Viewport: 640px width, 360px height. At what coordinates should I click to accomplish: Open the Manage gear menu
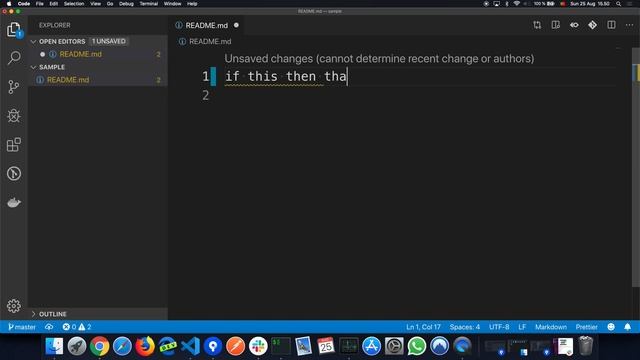[13, 306]
